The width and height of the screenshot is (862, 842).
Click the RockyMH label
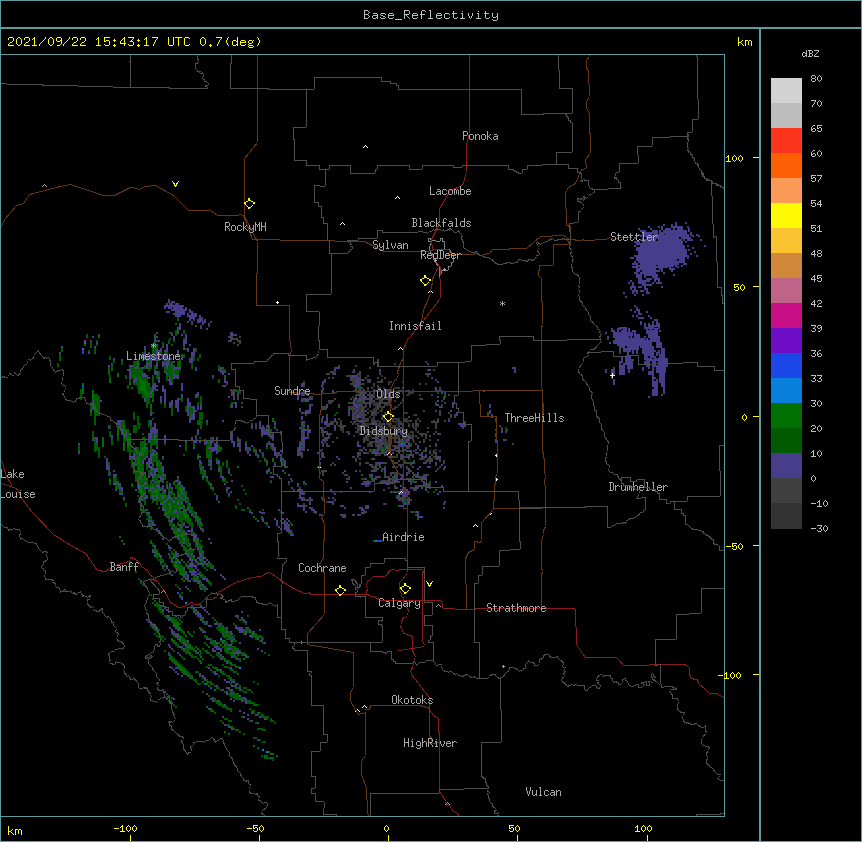[245, 227]
